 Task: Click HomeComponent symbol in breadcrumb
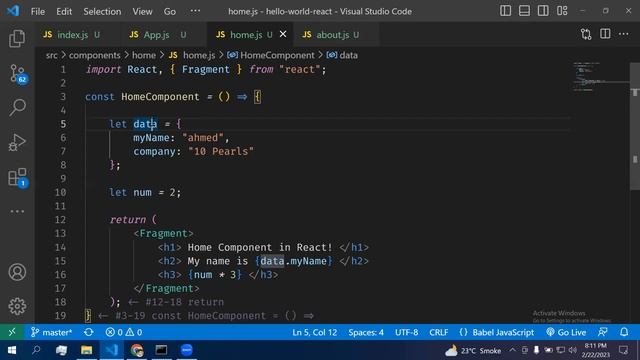[277, 55]
